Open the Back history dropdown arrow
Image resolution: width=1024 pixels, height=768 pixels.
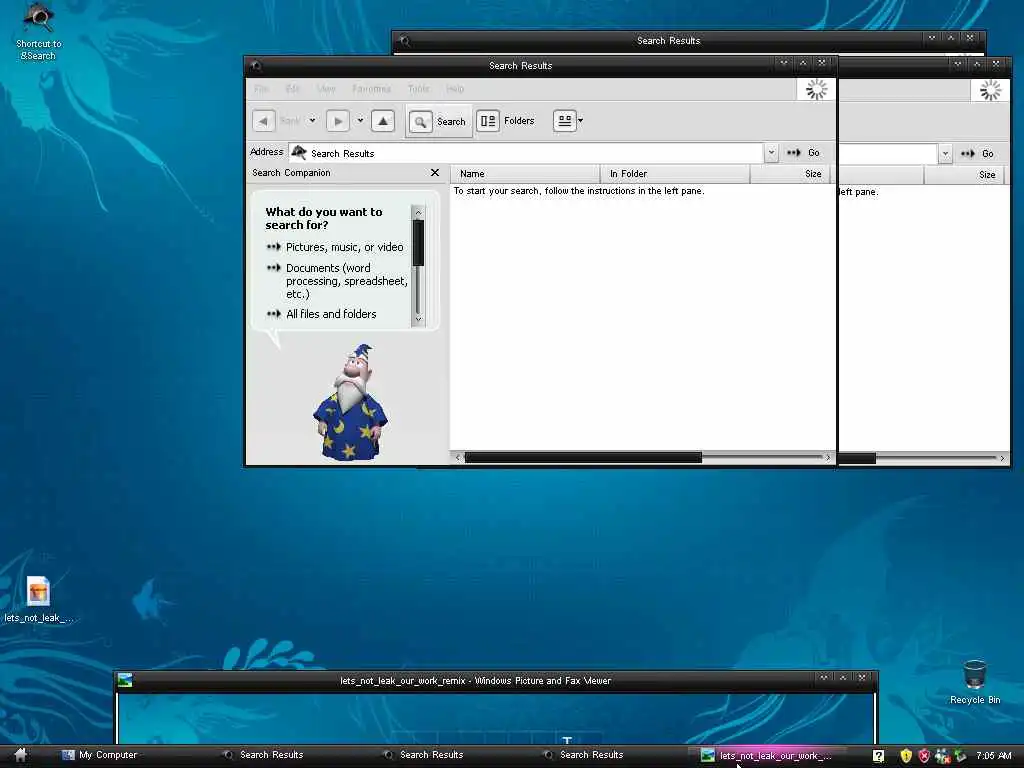[313, 121]
